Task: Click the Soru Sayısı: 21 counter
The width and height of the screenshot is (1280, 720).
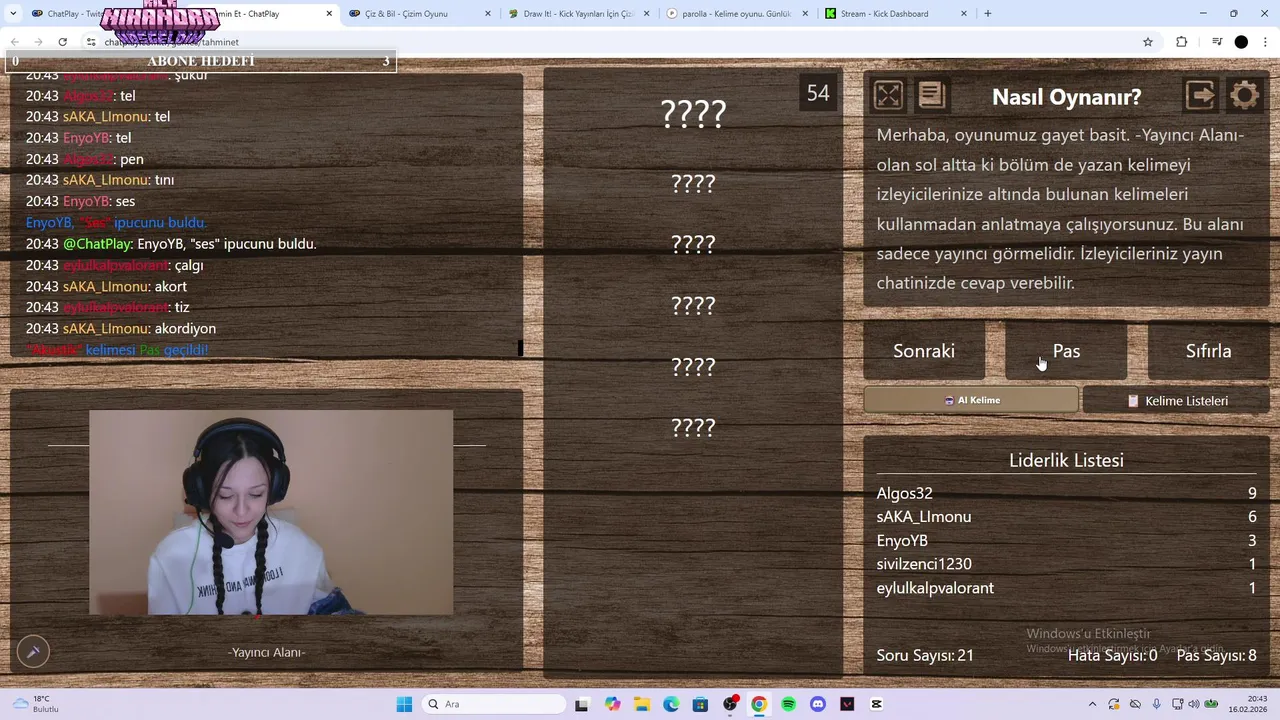Action: click(925, 655)
